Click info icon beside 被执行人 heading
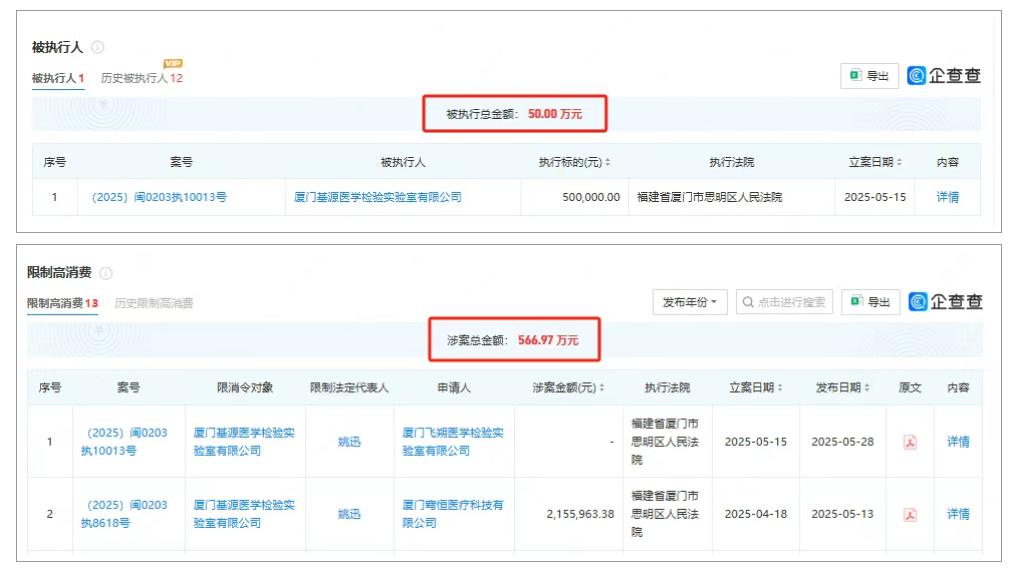This screenshot has height=579, width=1030. point(98,47)
